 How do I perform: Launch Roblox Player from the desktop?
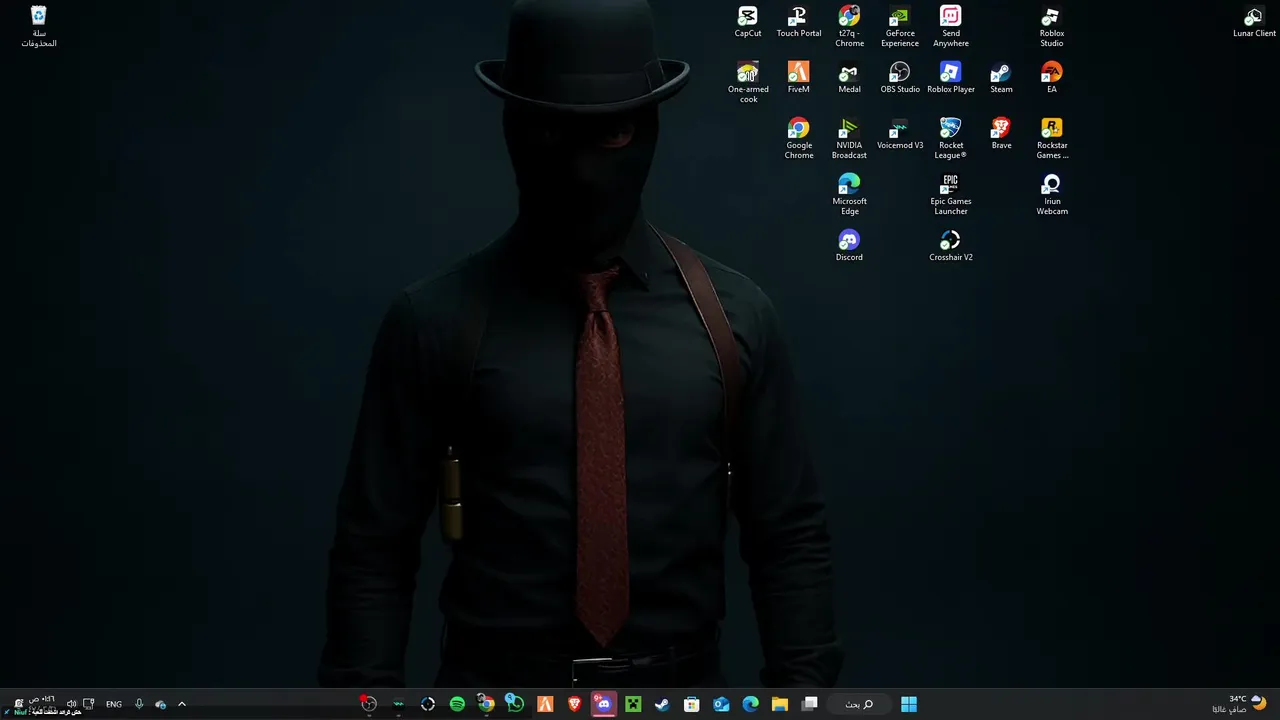click(x=950, y=78)
